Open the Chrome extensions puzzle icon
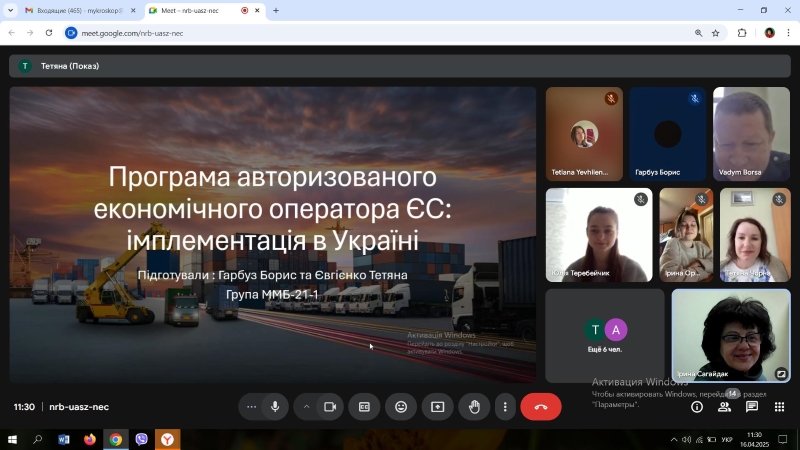This screenshot has height=450, width=800. coord(742,33)
